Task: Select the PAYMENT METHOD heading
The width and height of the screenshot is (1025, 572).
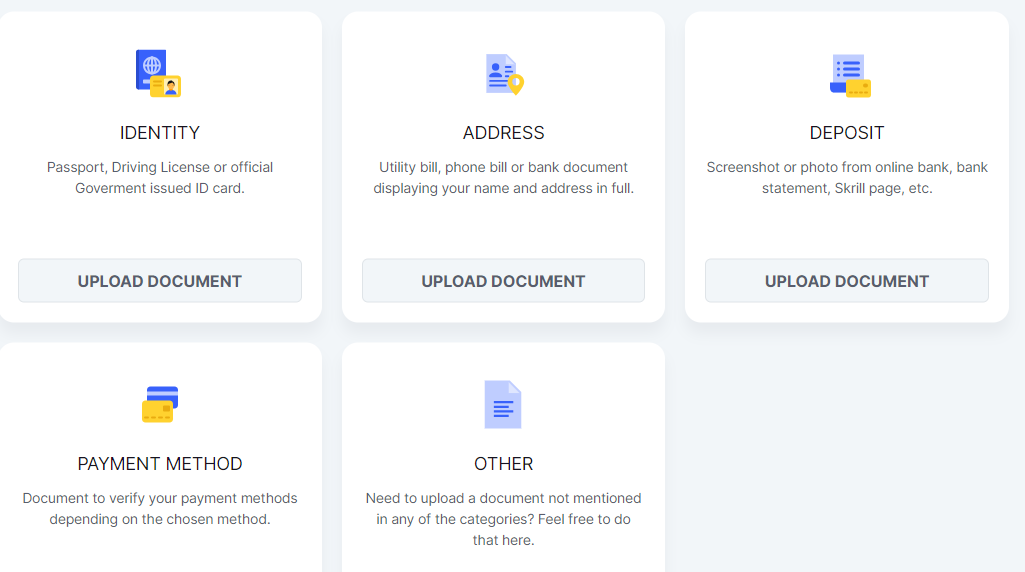Action: click(160, 464)
